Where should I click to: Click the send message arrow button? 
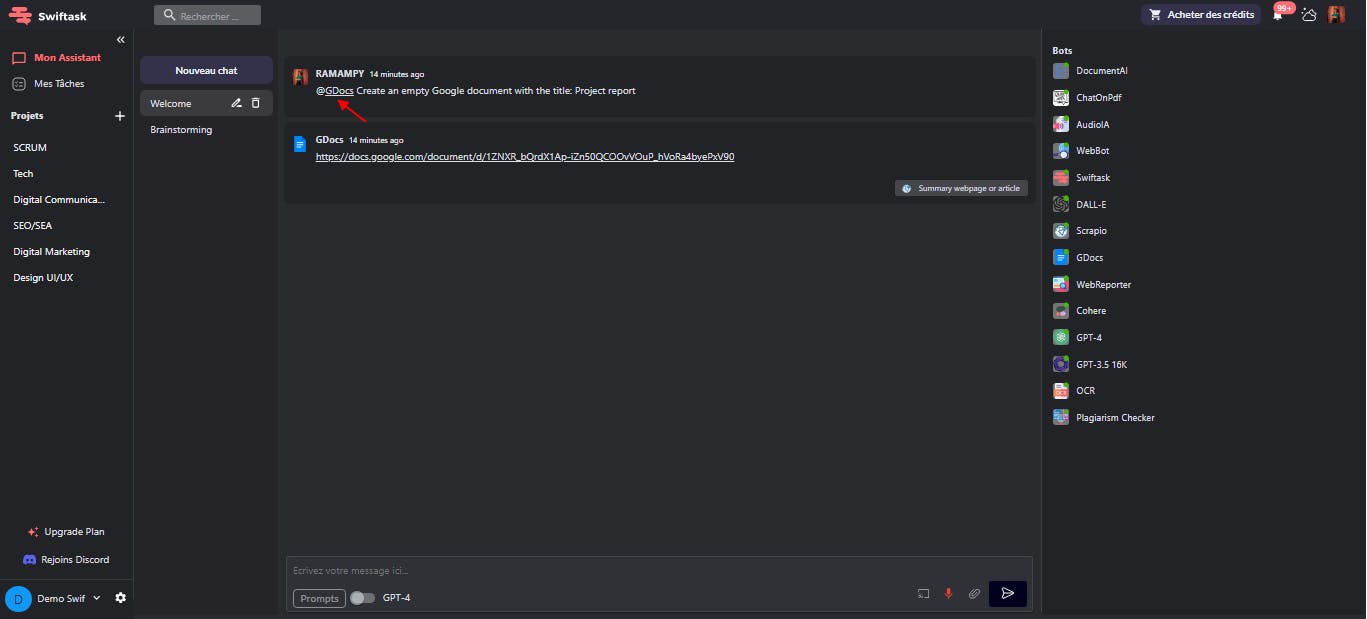[1008, 594]
